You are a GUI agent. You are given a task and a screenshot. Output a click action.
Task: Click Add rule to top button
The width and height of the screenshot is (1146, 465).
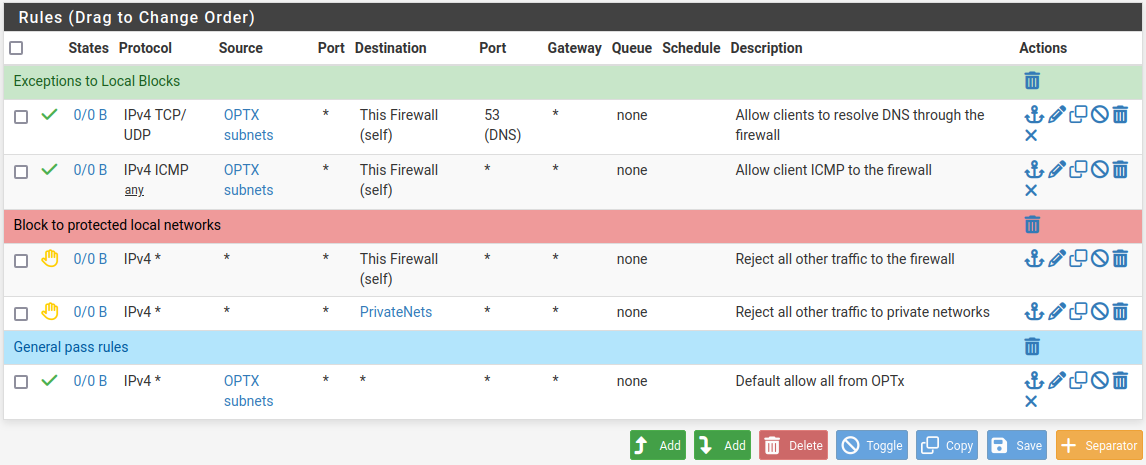[658, 445]
